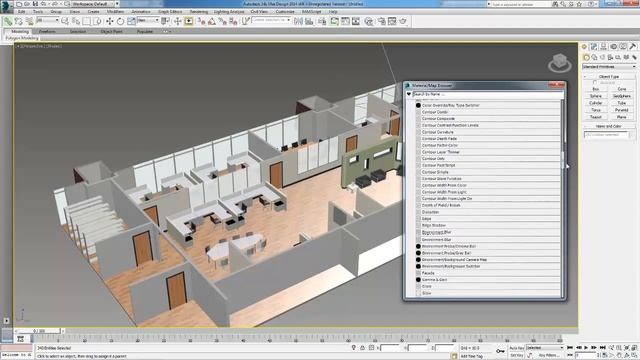Choose the Select and Rotate tool
The height and width of the screenshot is (360, 640).
[x=120, y=21]
